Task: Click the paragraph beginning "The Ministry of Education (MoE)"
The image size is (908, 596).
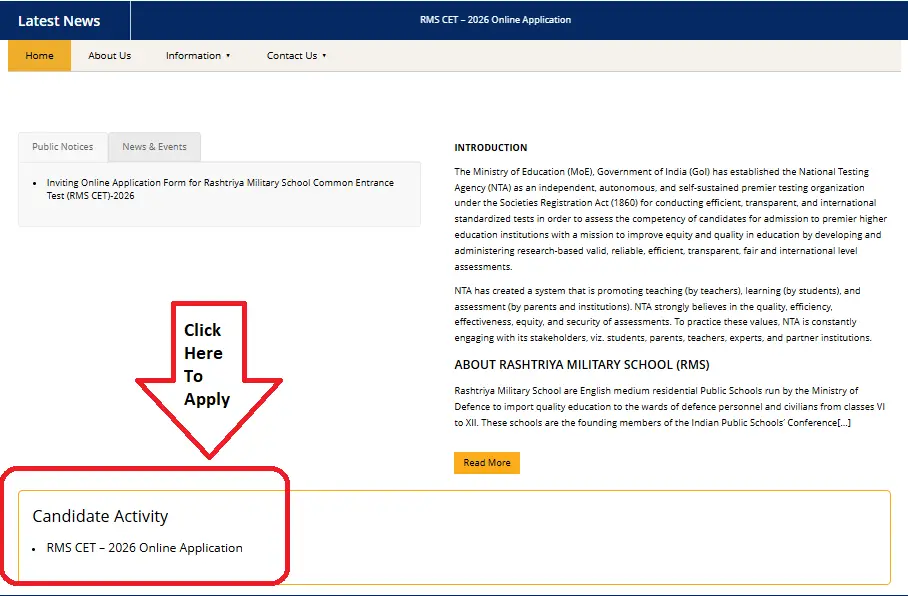Action: coord(671,219)
